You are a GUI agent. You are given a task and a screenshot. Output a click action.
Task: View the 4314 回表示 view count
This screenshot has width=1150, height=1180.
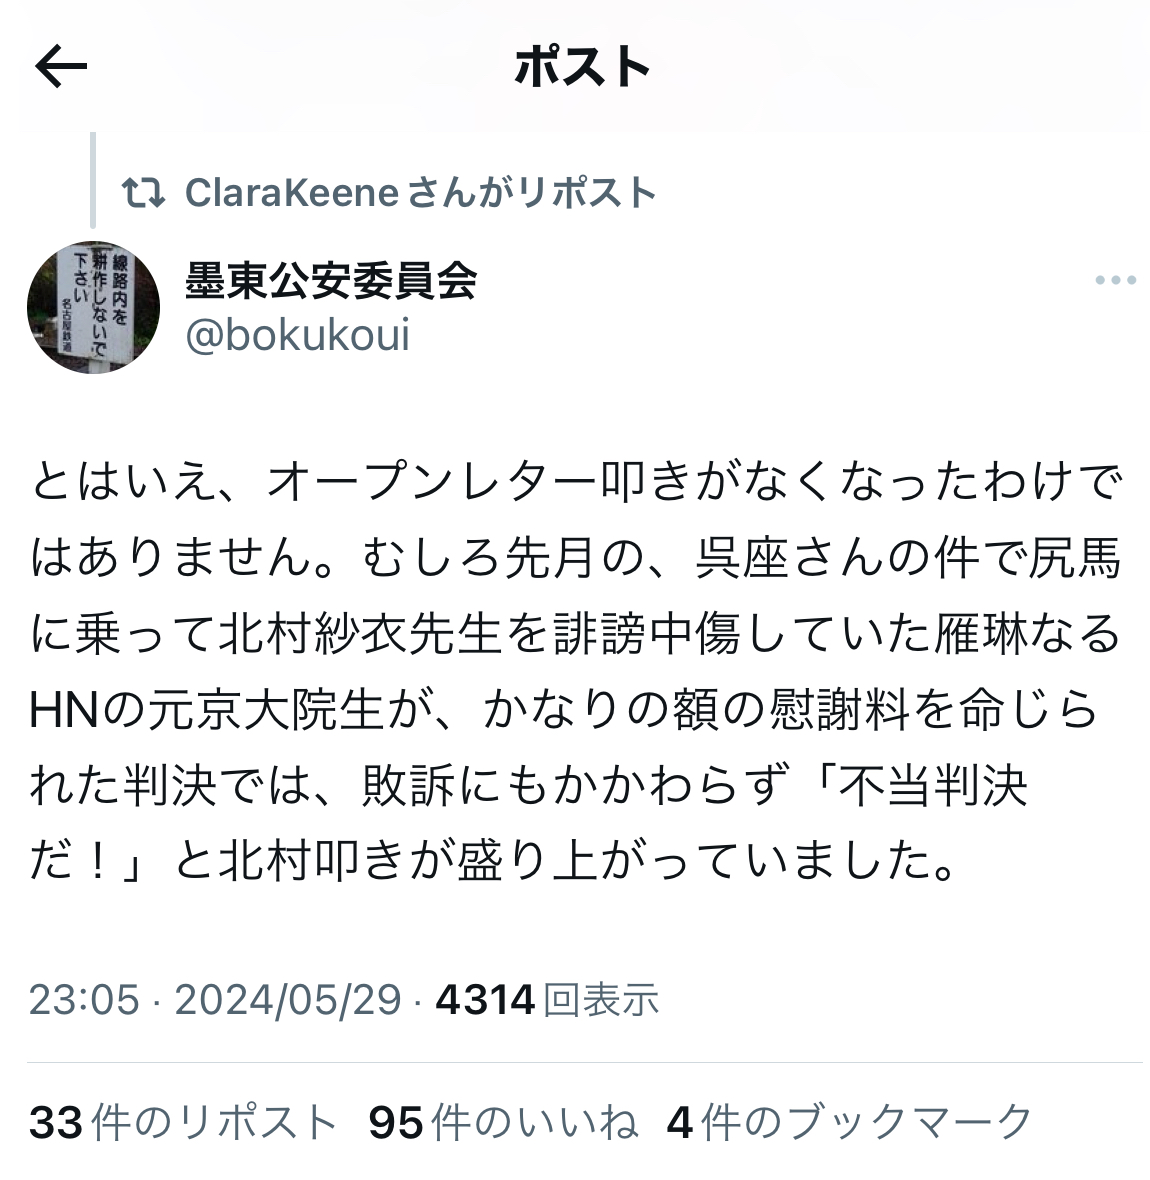547,1000
